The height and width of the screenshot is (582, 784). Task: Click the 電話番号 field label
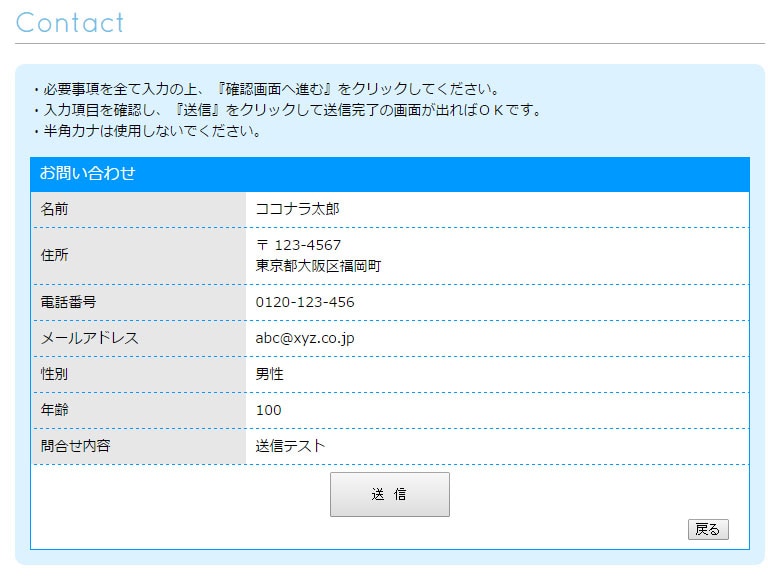(68, 302)
